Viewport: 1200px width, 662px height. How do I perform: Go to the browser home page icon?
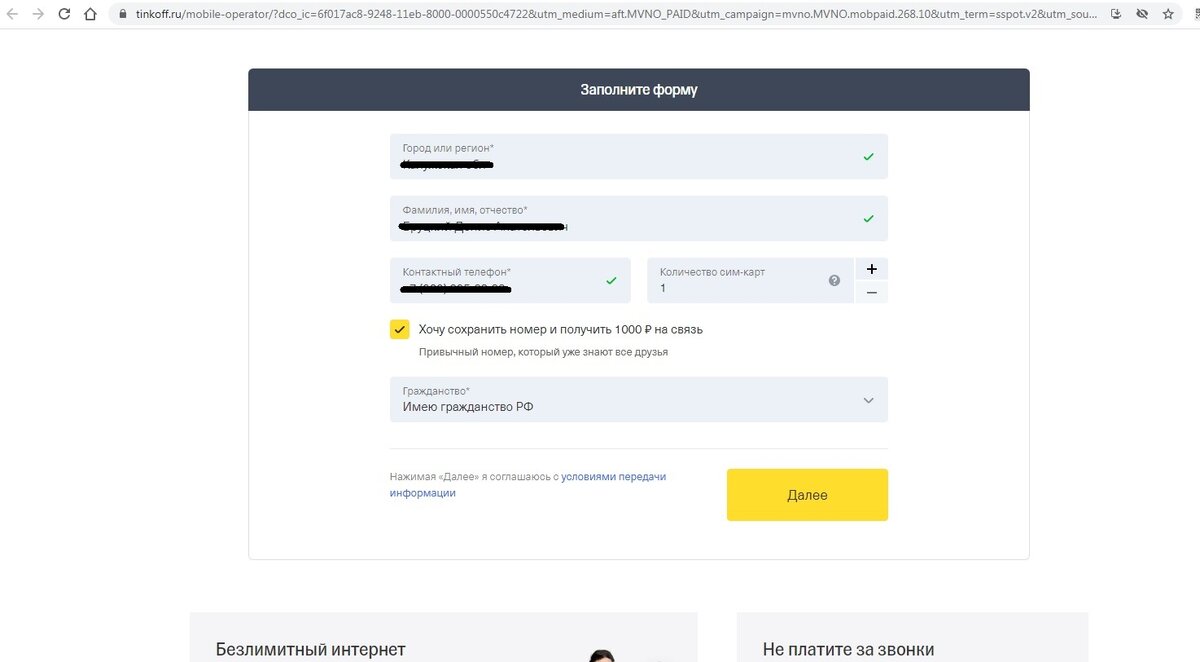[x=90, y=14]
